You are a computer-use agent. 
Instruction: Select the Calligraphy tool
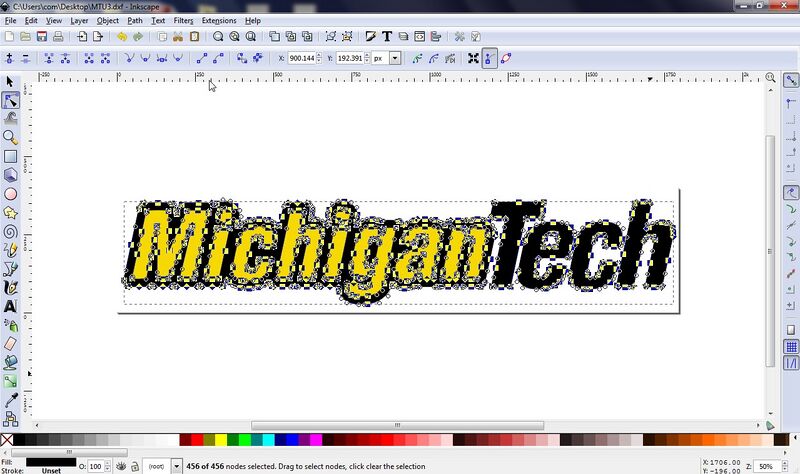coord(10,288)
